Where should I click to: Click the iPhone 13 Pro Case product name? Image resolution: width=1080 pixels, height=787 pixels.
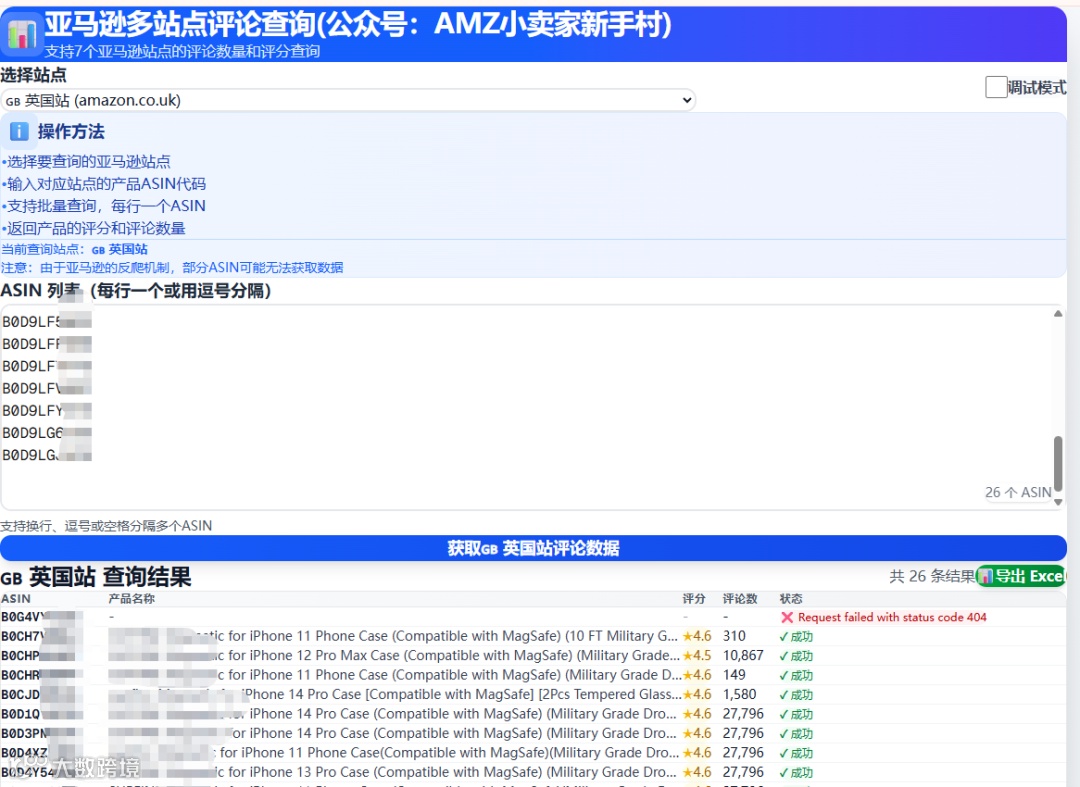pos(393,772)
